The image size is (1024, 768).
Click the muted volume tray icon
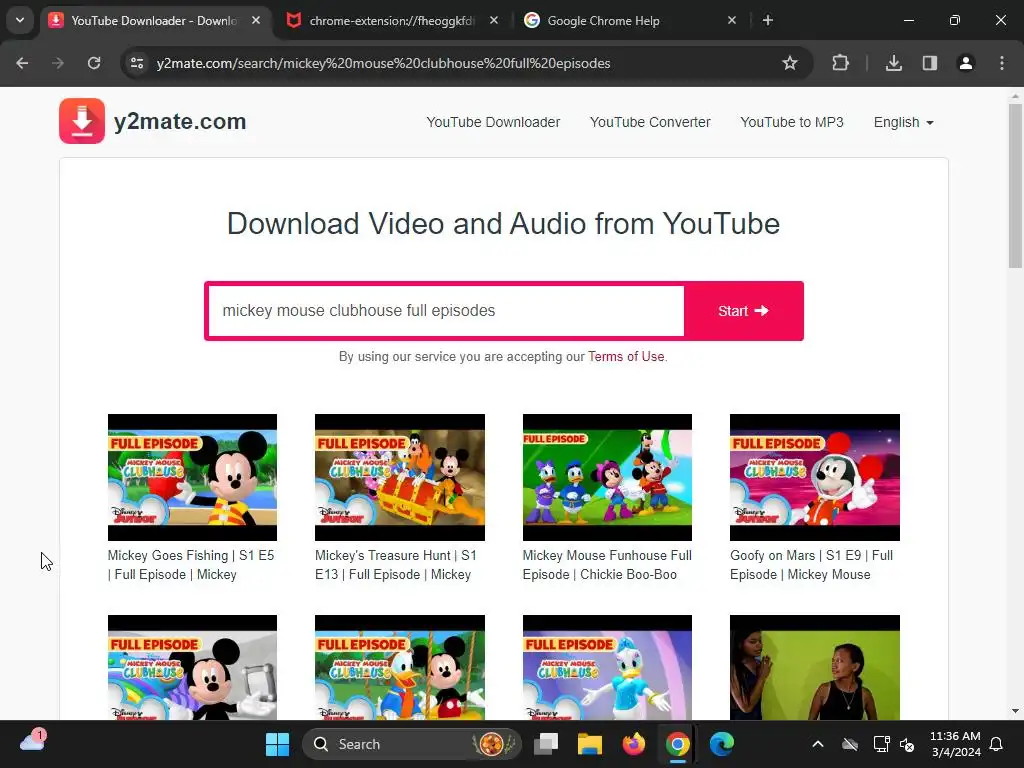click(907, 744)
